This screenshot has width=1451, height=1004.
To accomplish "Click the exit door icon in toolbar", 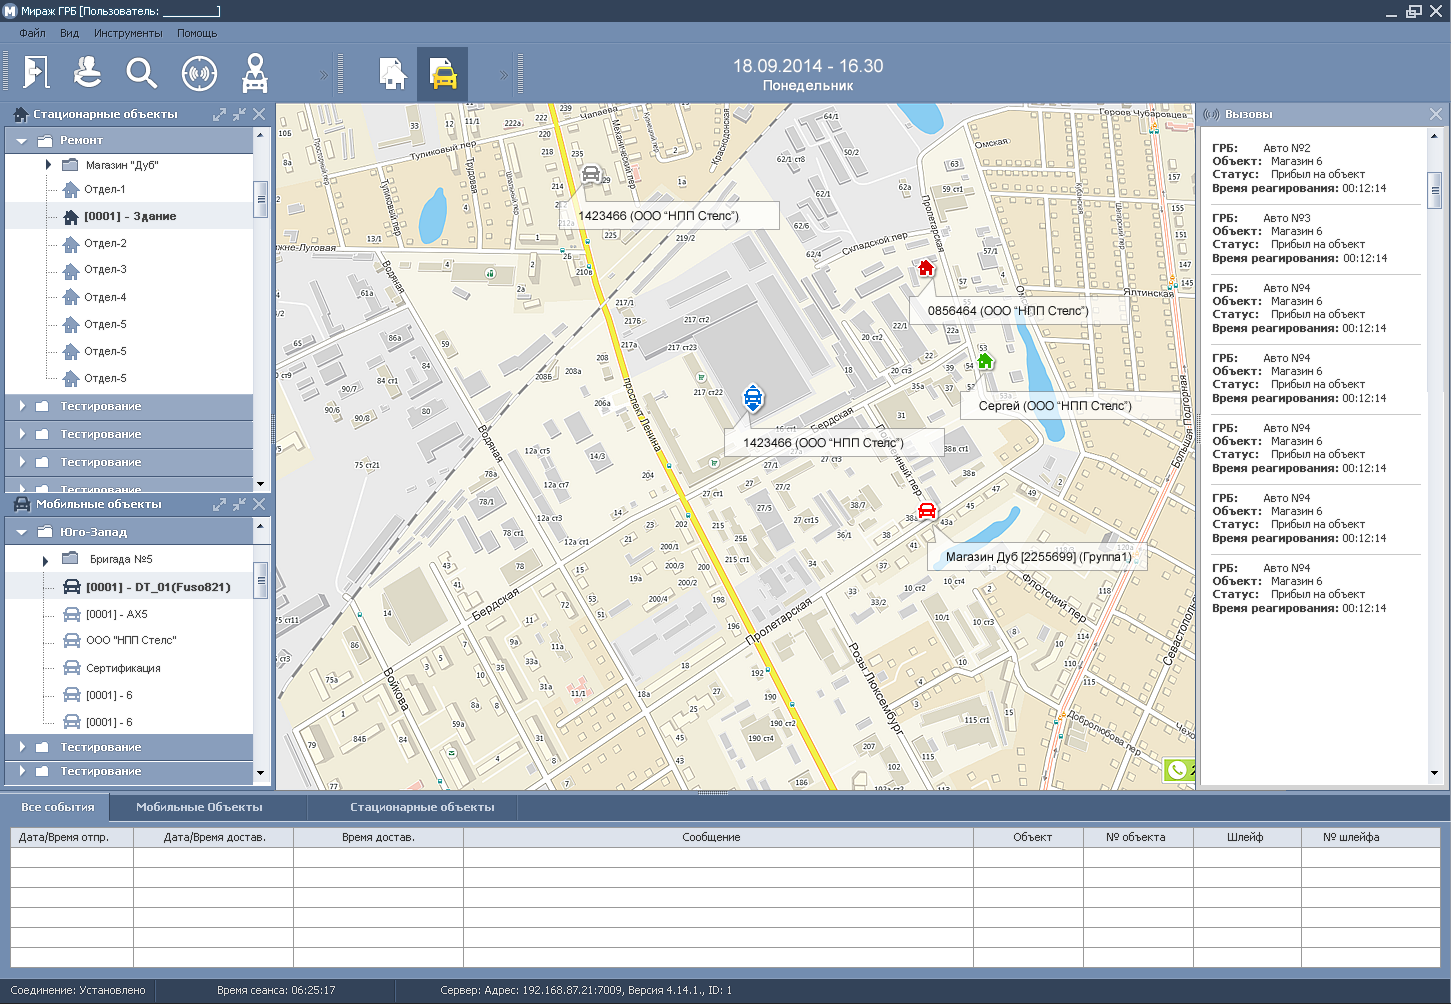I will point(36,73).
